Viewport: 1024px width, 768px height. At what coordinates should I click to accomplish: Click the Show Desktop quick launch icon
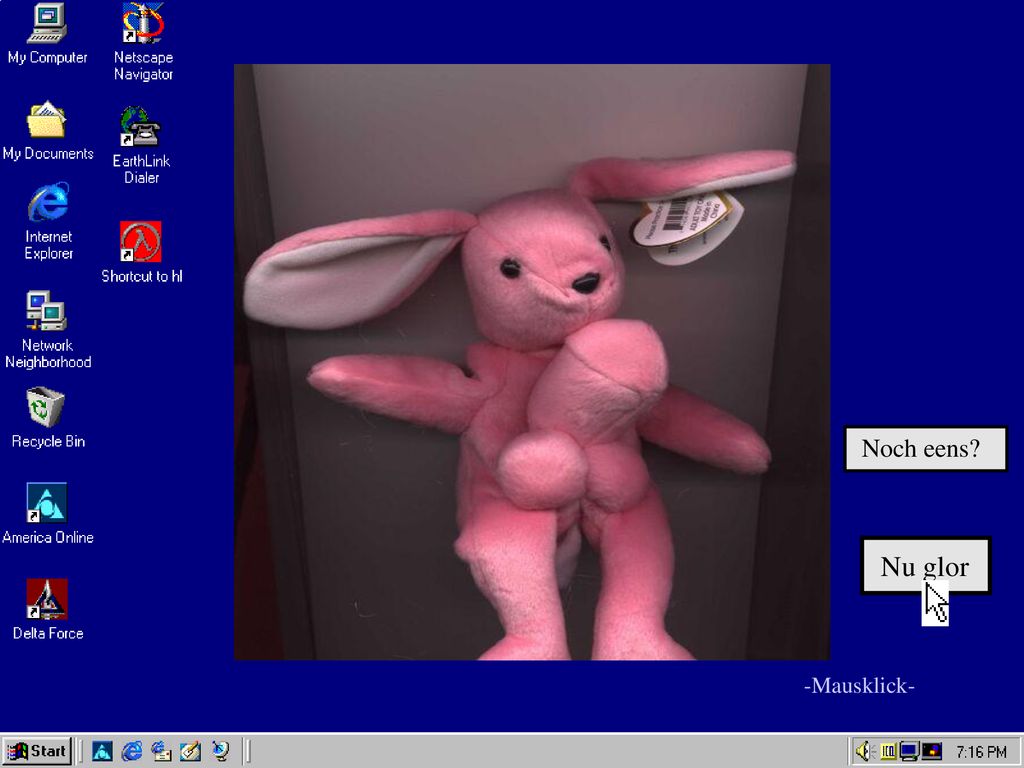coord(191,751)
